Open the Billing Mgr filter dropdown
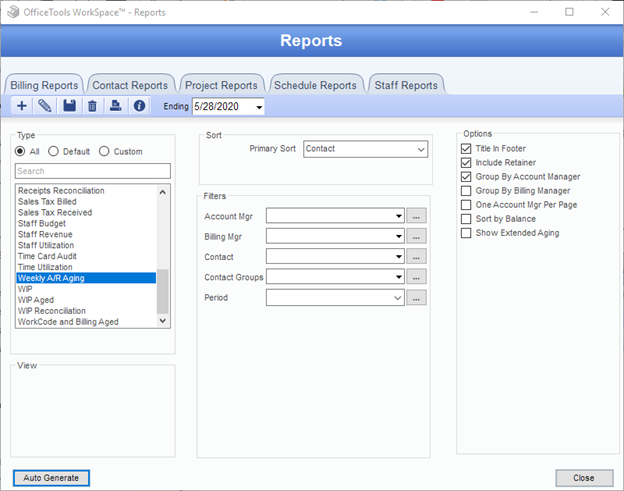Viewport: 624px width, 491px height. coord(398,236)
